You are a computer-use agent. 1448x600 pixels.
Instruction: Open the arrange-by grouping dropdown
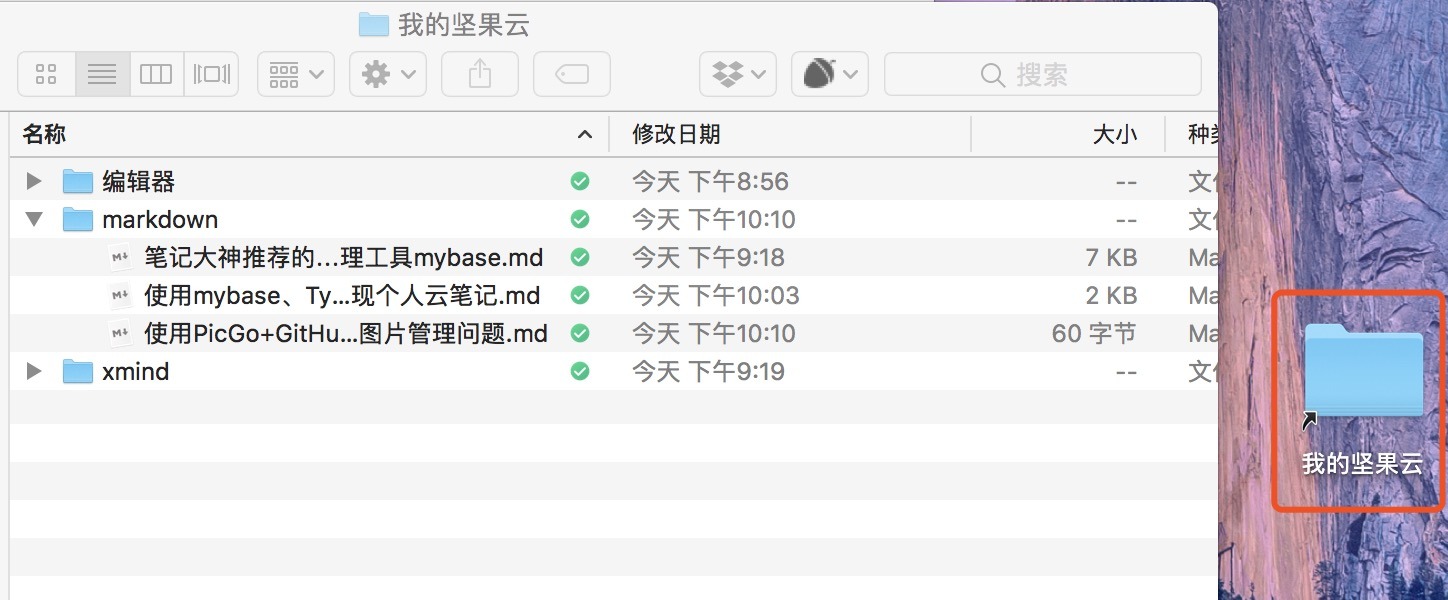click(x=296, y=74)
